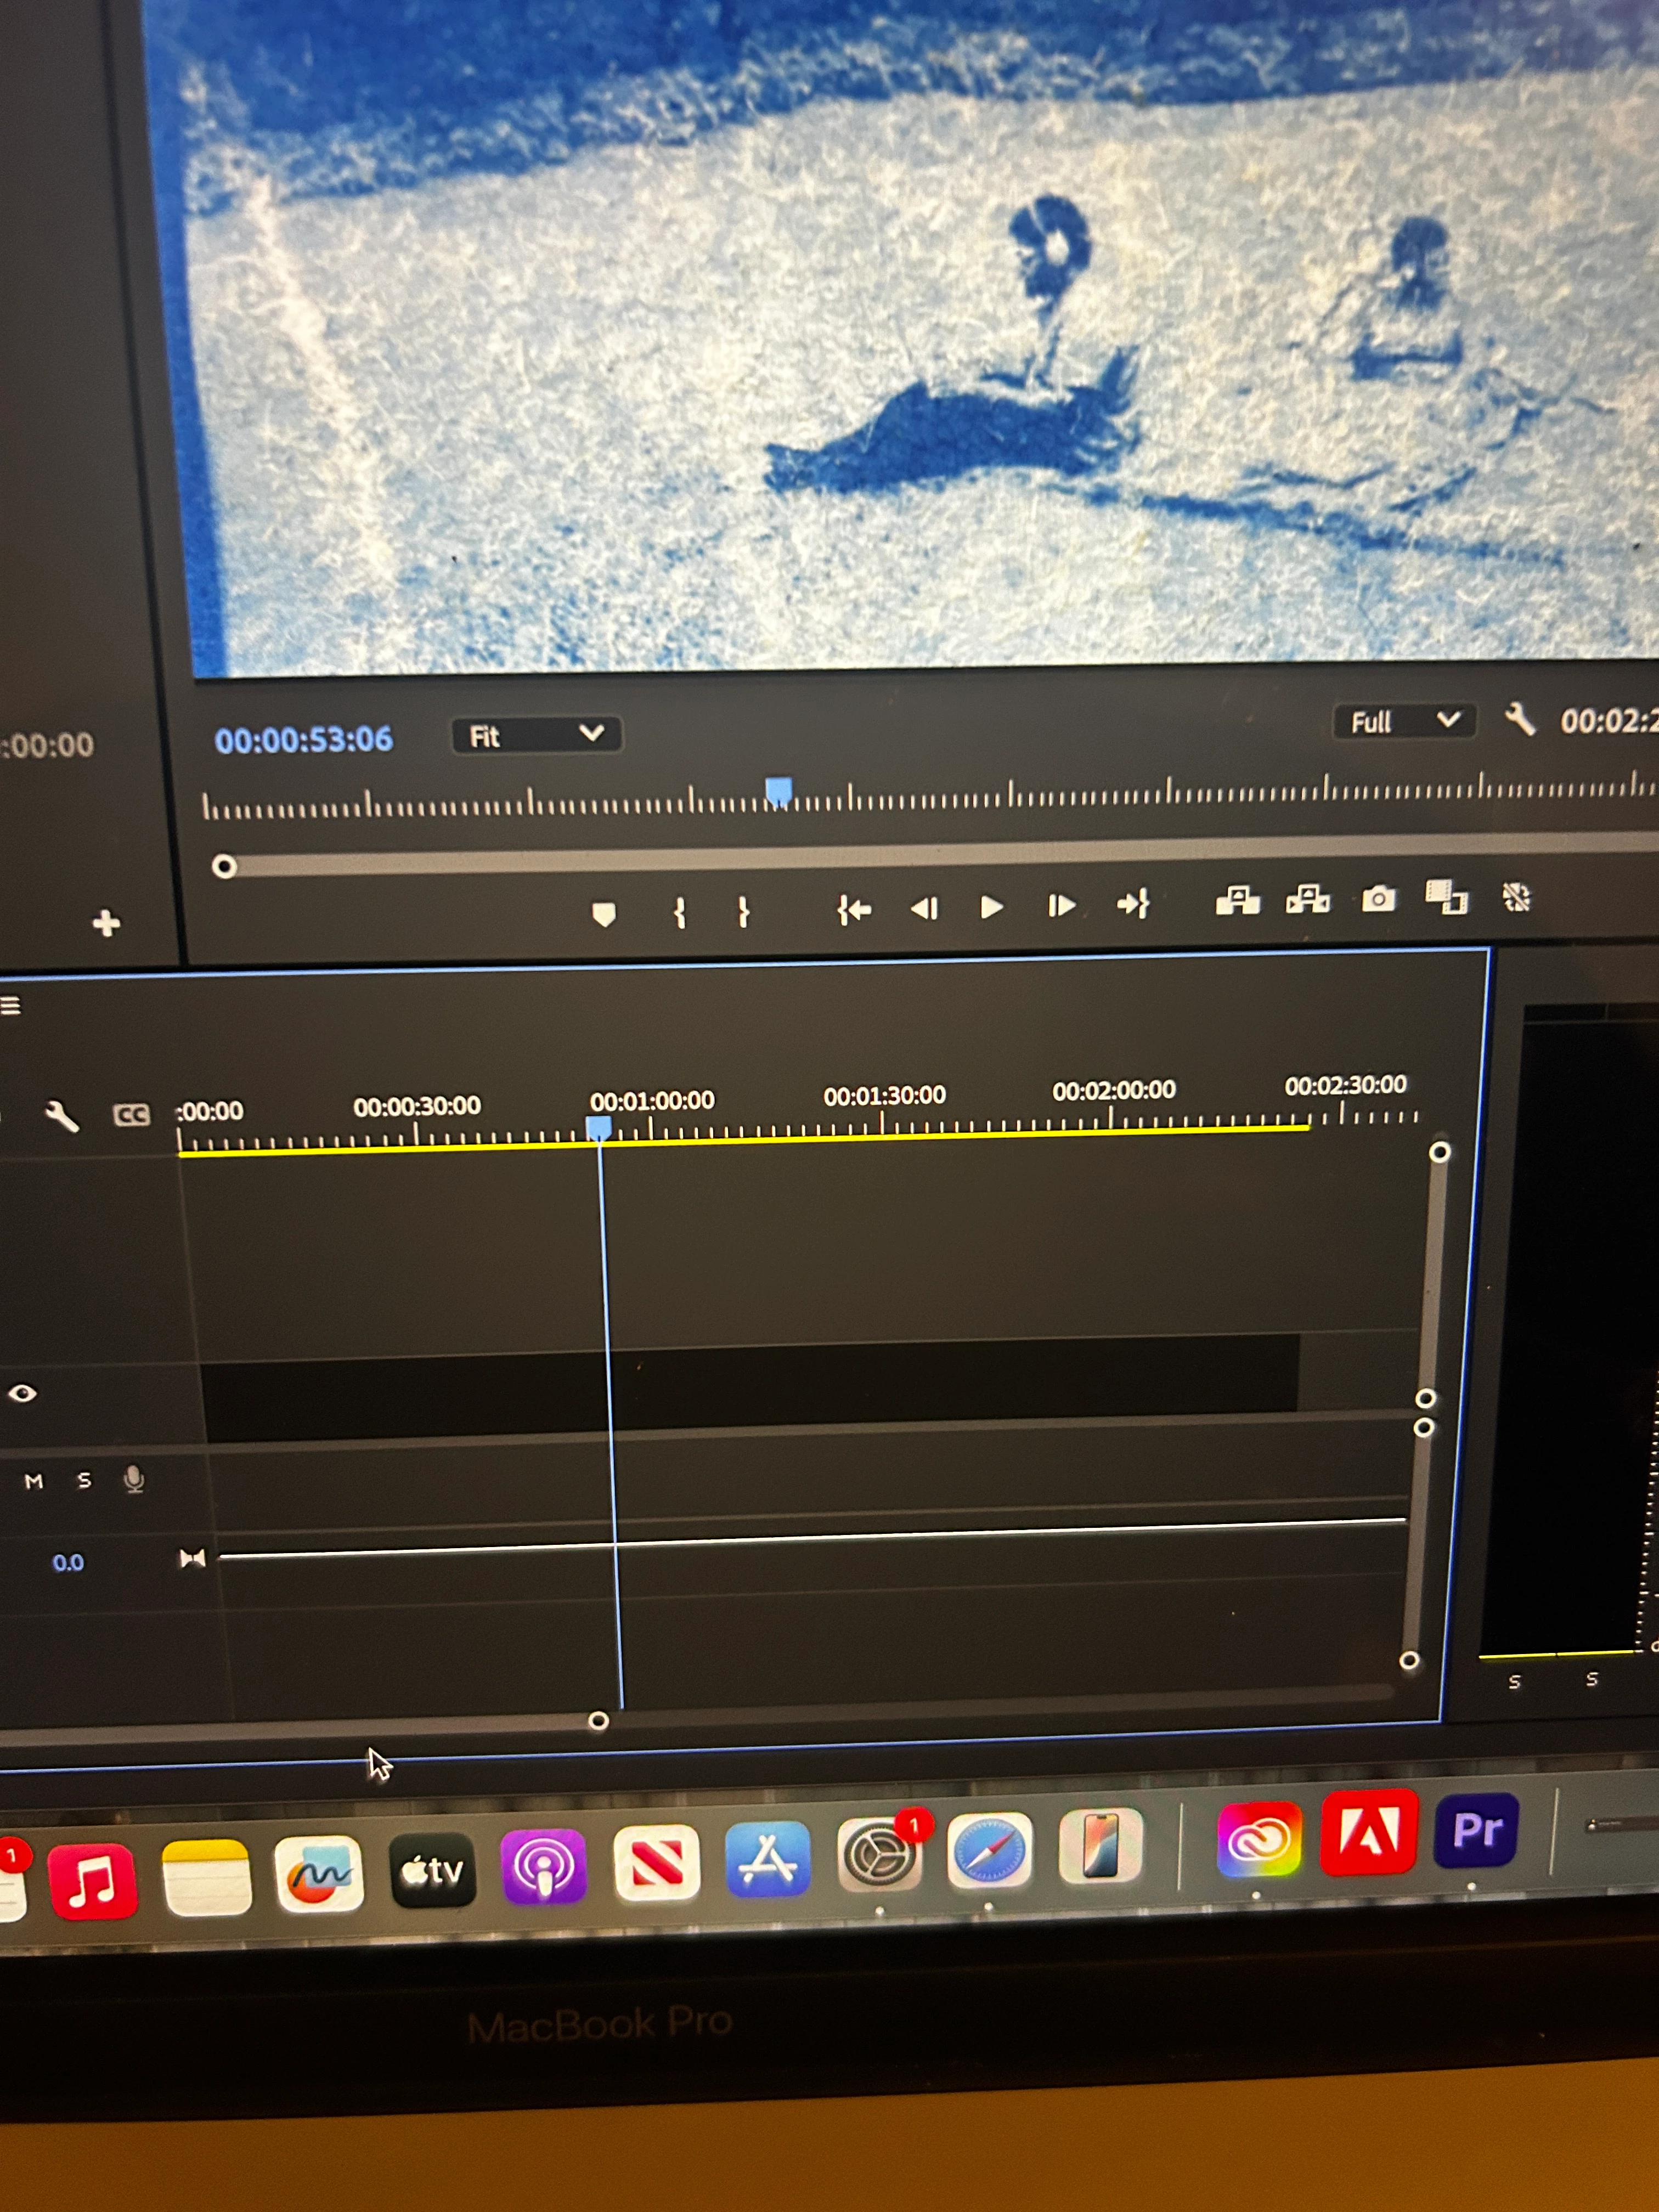Viewport: 1659px width, 2212px height.
Task: Click the 00:00:53:06 playhead timecode
Action: [x=303, y=740]
